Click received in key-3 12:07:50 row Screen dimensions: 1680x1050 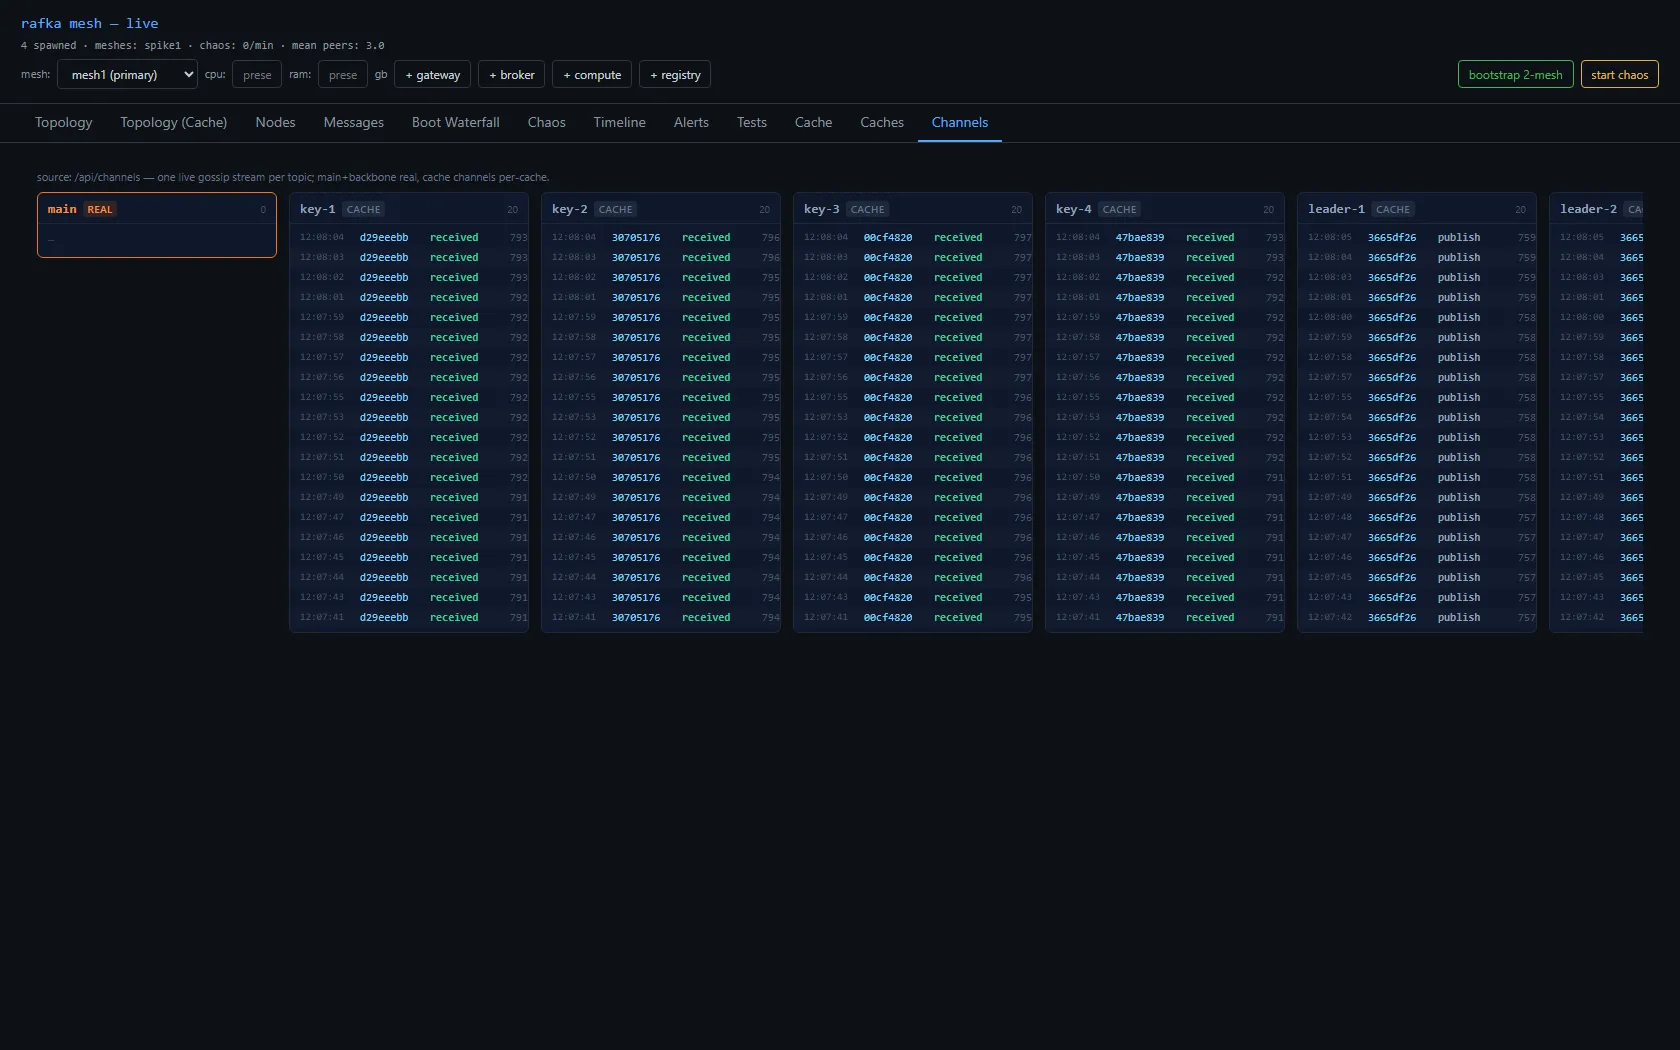(x=958, y=477)
